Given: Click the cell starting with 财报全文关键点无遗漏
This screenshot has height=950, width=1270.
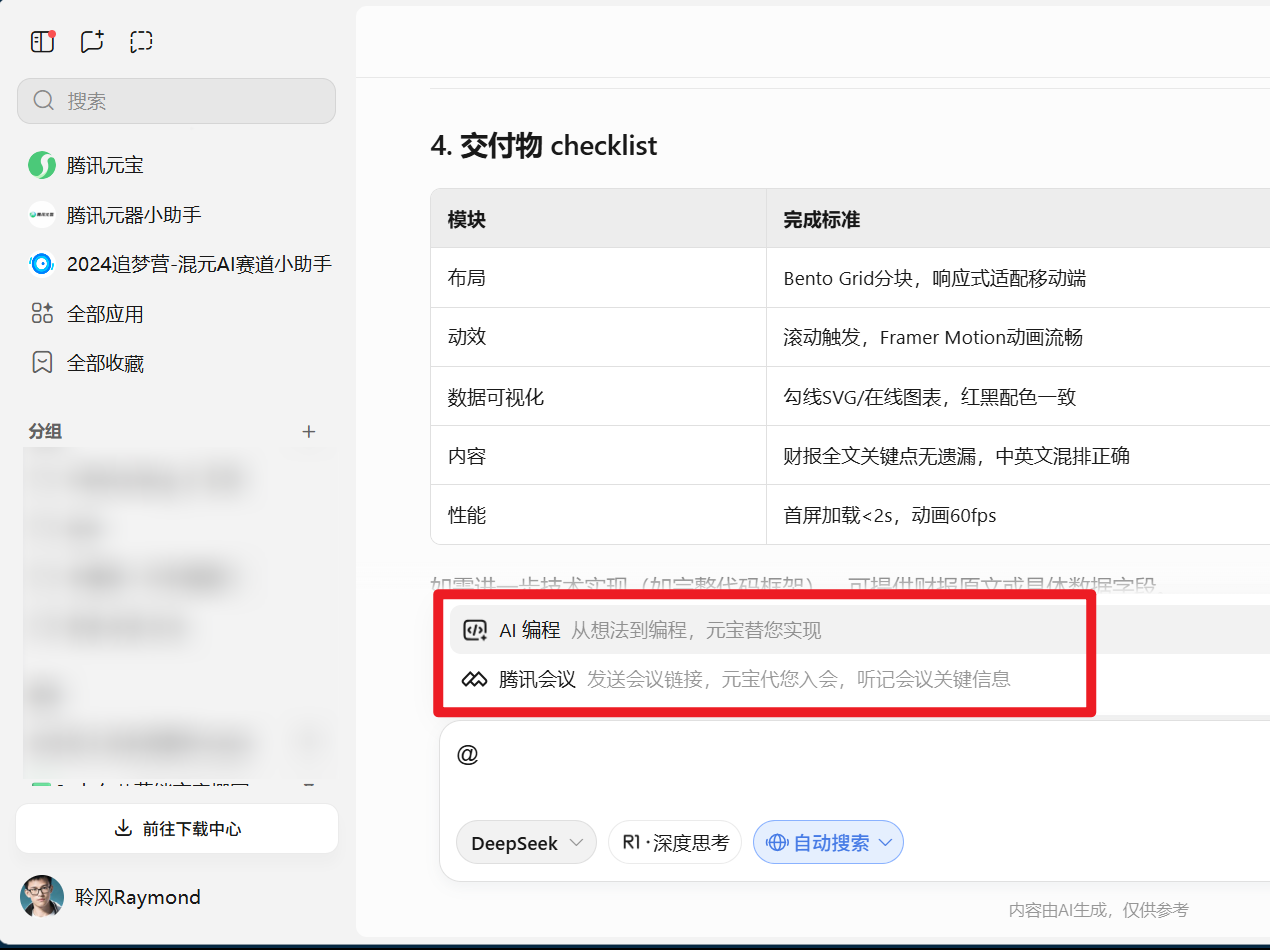Looking at the screenshot, I should coord(1018,456).
